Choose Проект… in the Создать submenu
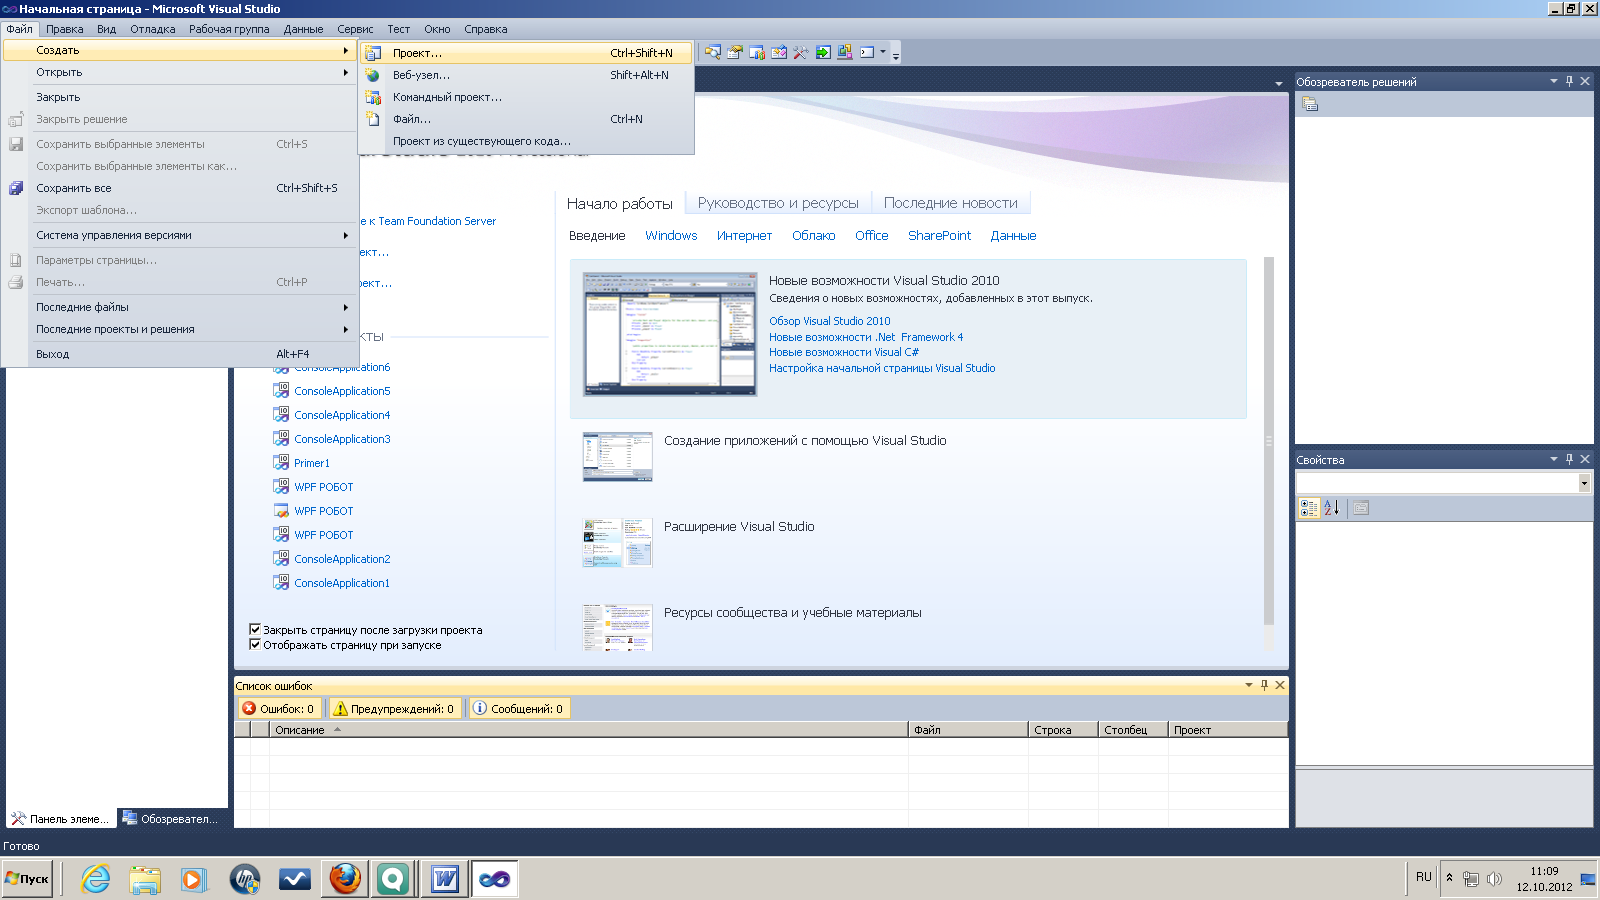Viewport: 1600px width, 900px height. [x=527, y=53]
